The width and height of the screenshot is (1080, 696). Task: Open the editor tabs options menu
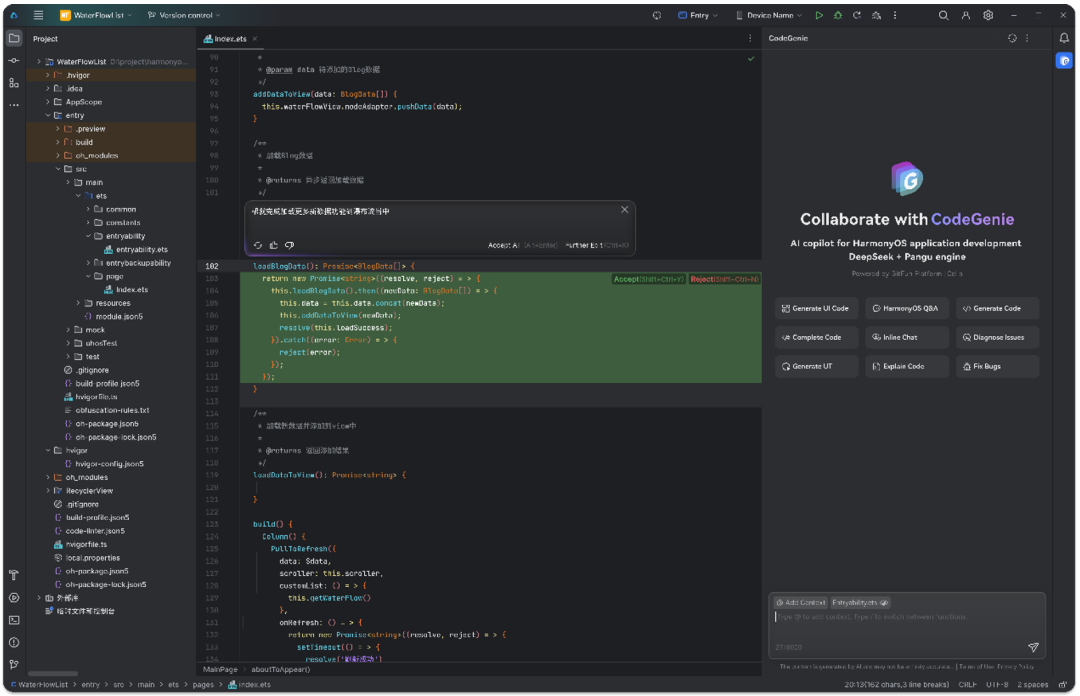point(750,39)
